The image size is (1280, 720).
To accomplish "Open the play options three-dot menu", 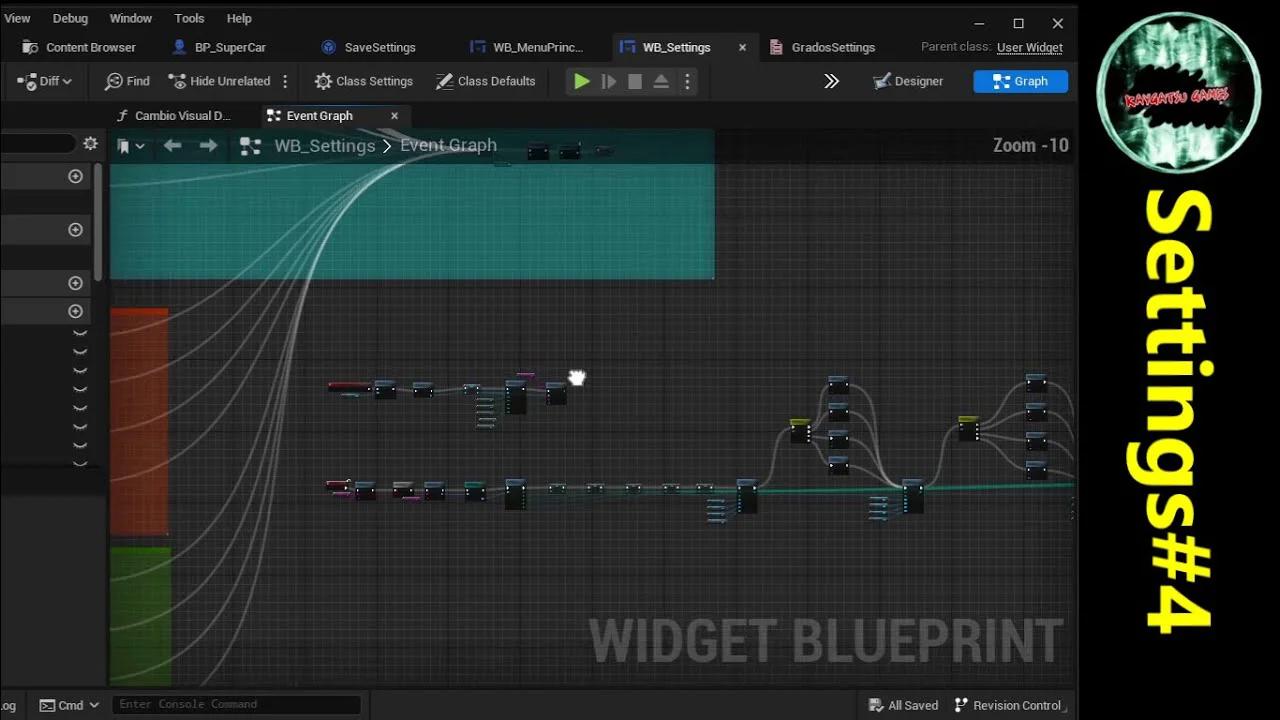I will (688, 81).
